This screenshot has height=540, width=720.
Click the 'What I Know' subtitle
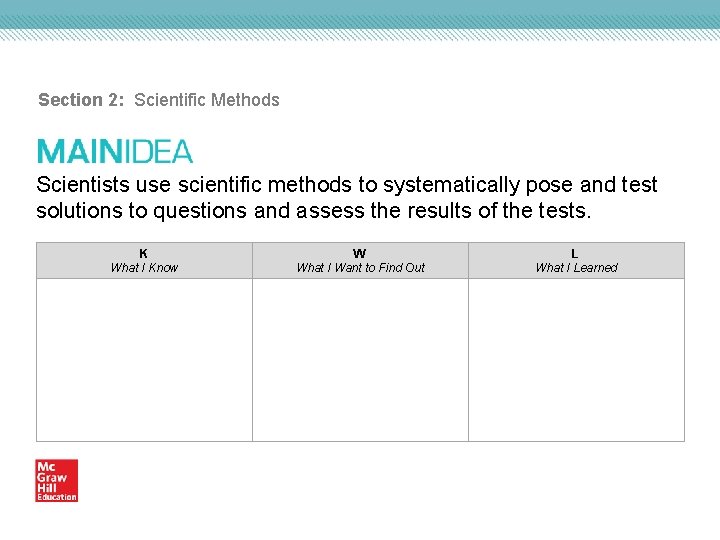click(x=144, y=268)
